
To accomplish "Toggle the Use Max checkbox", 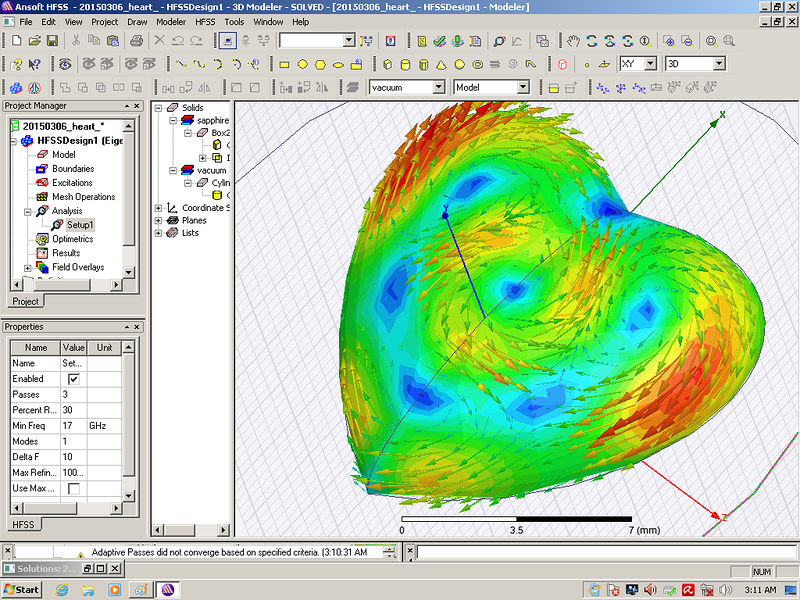I will pos(73,488).
